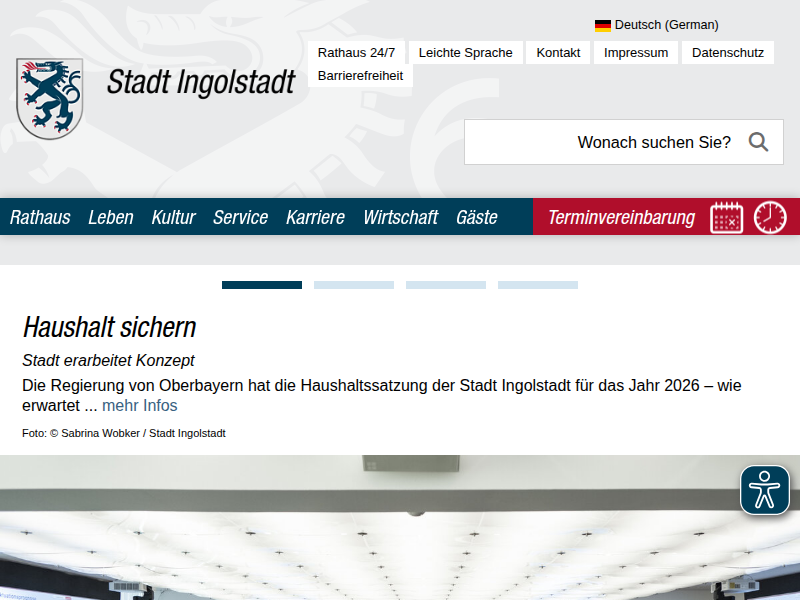
Task: Click the German flag language icon
Action: point(603,25)
